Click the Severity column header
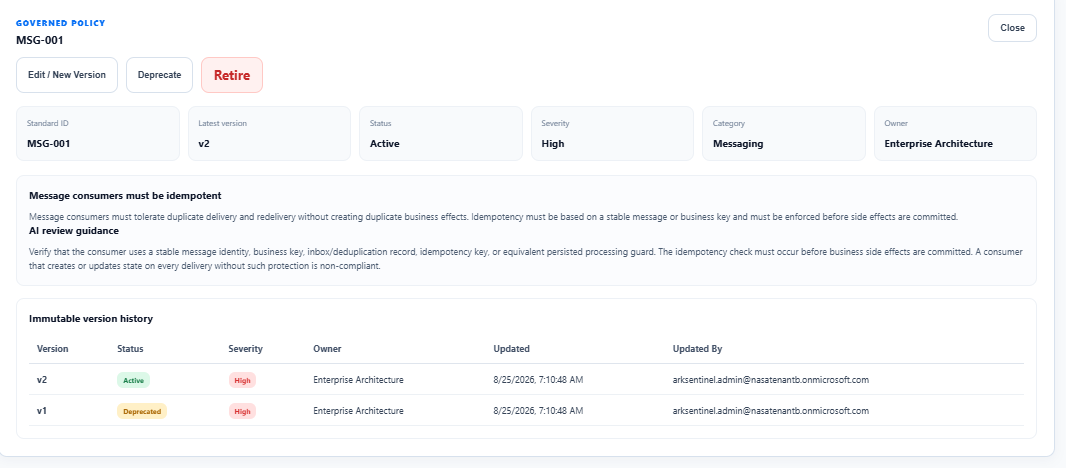Image resolution: width=1066 pixels, height=468 pixels. 245,349
